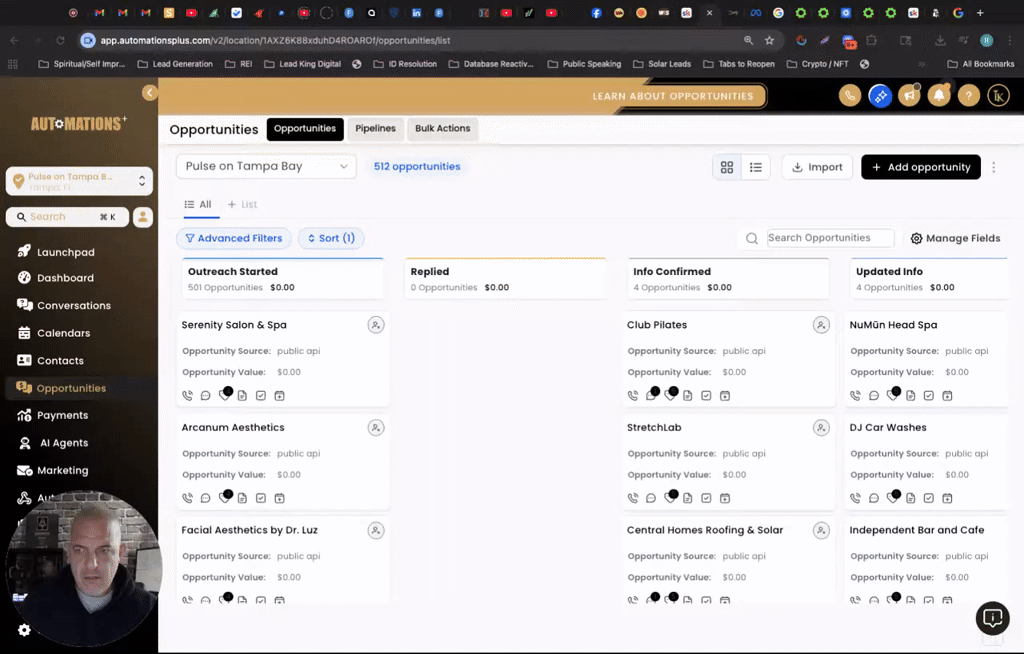Open the task checkbox icon on StretchLab card
The image size is (1024, 654).
coord(706,498)
